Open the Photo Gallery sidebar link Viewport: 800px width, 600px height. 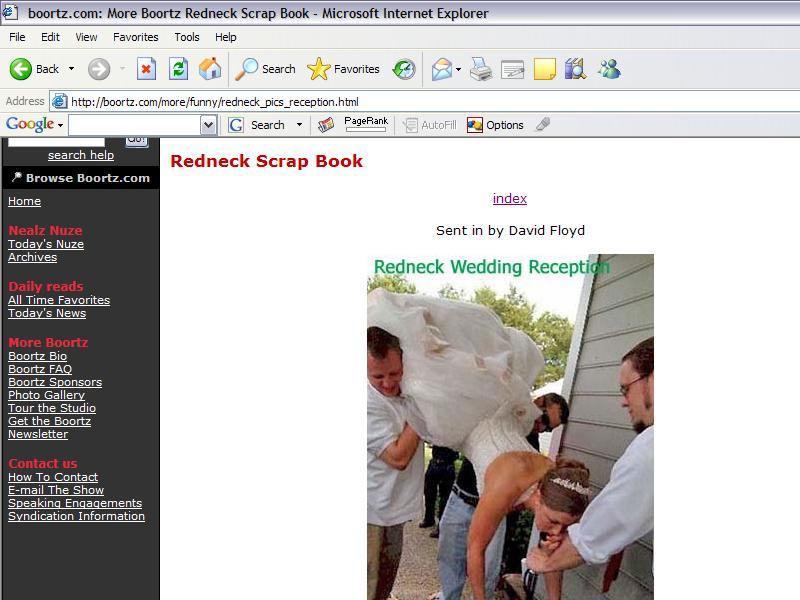click(46, 395)
